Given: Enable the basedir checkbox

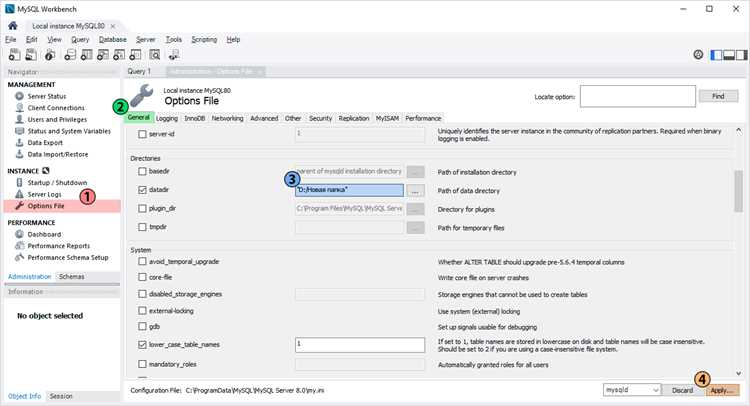Looking at the screenshot, I should 142,171.
